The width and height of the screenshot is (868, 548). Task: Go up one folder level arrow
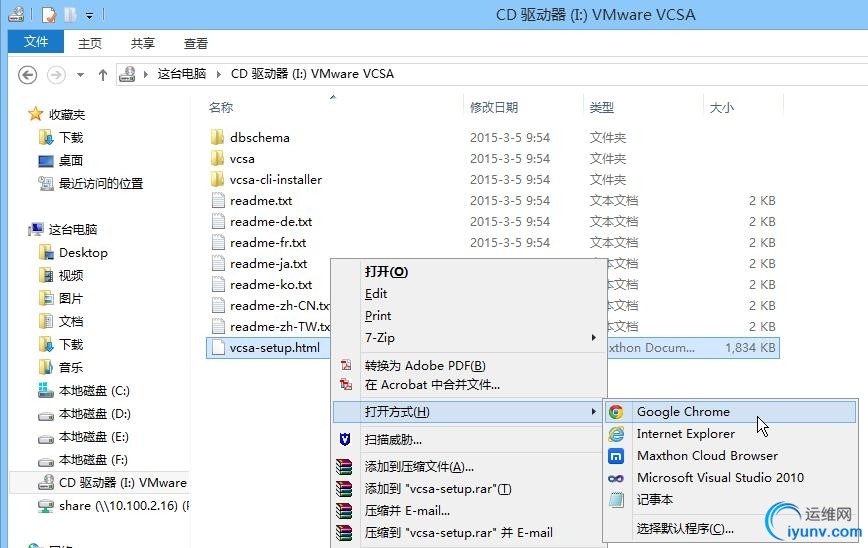(102, 75)
